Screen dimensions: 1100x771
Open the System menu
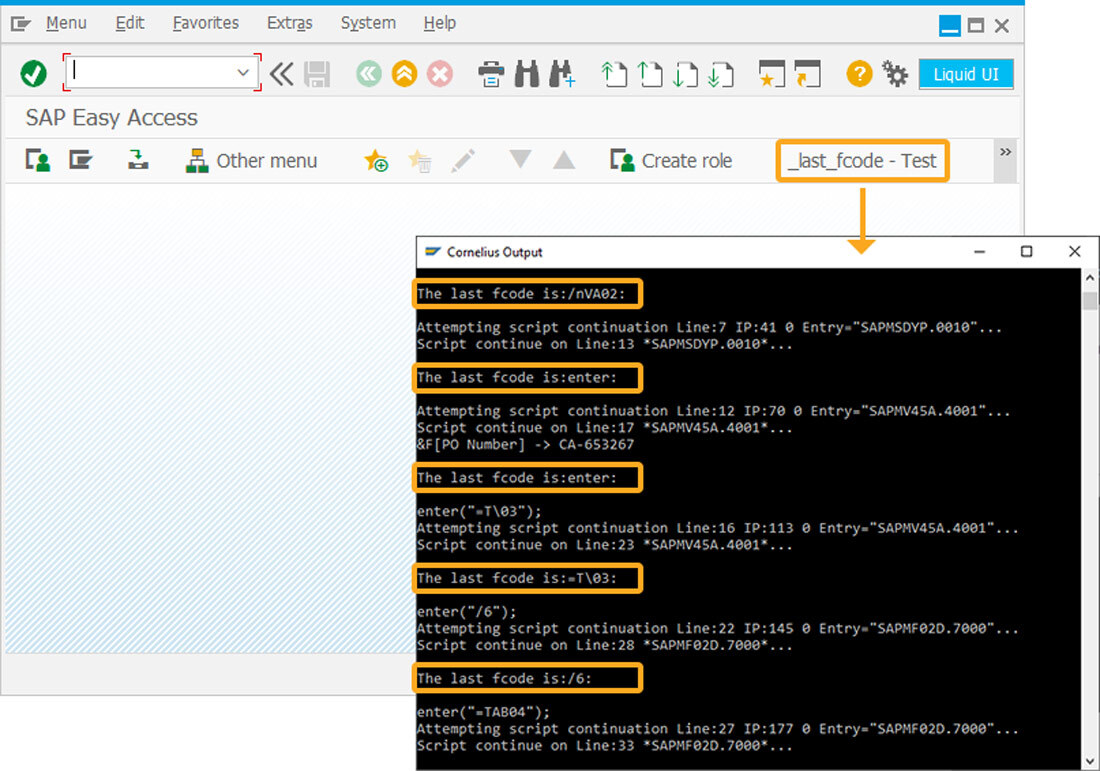click(x=368, y=23)
